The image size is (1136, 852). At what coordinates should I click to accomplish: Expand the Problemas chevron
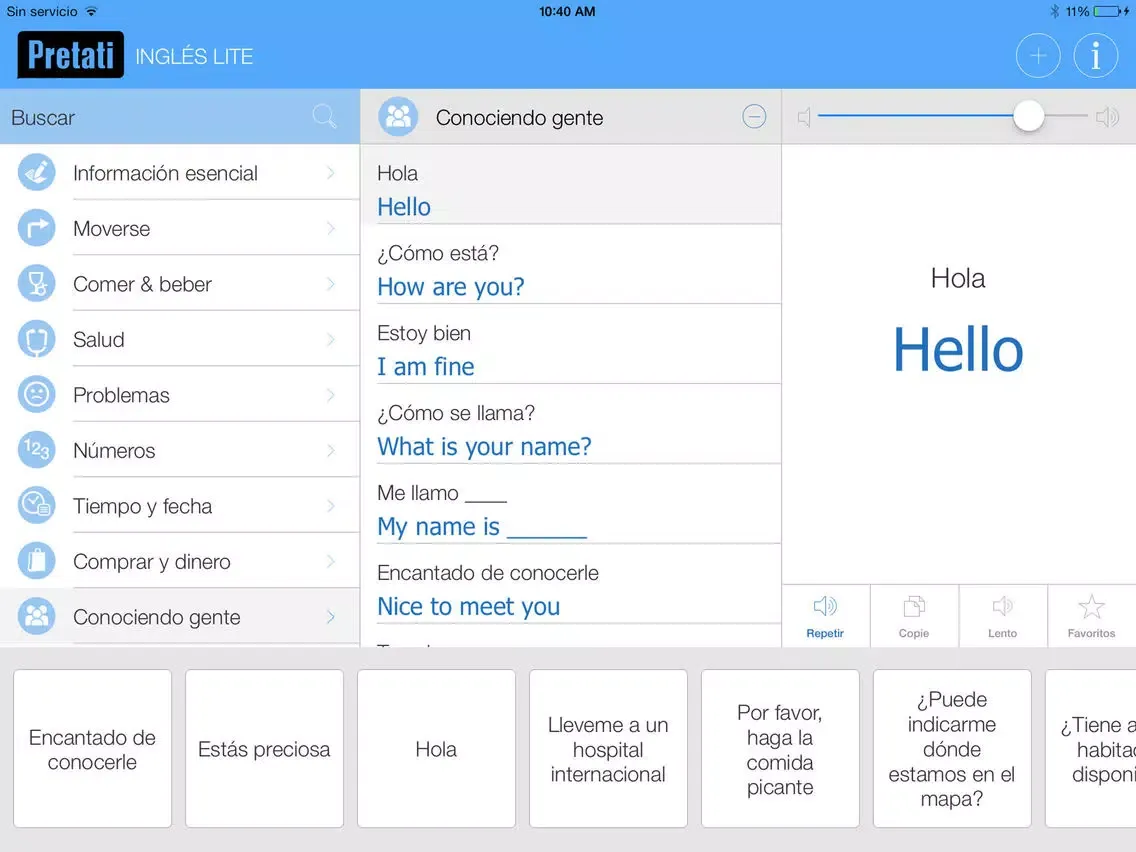pyautogui.click(x=330, y=395)
